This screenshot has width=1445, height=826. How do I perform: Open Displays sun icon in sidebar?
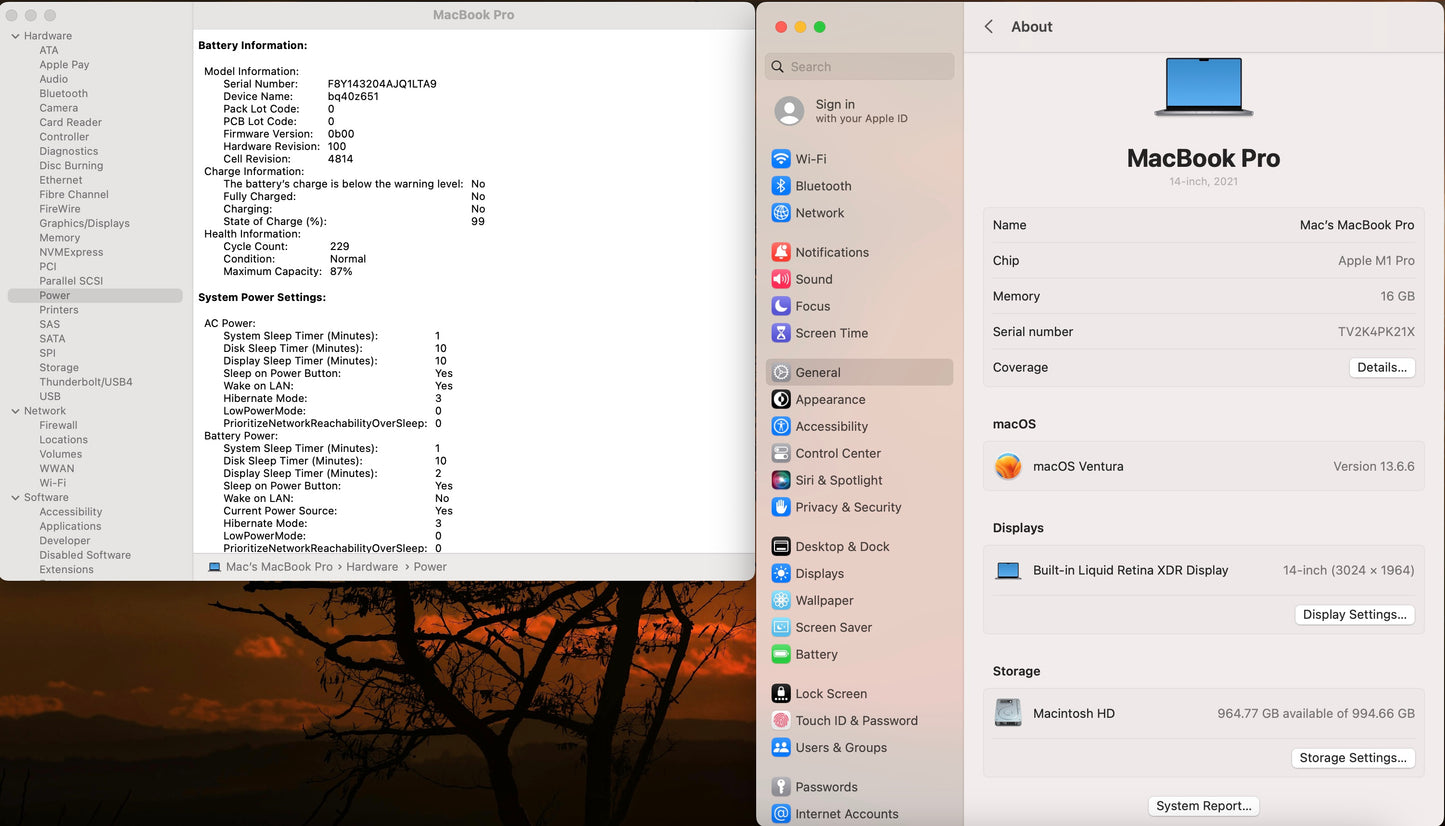pyautogui.click(x=781, y=573)
